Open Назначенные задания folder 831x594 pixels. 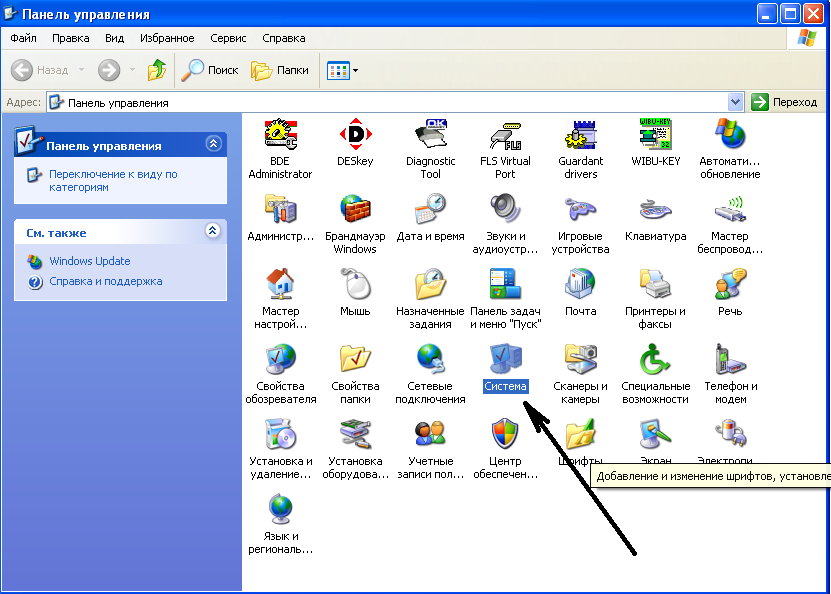pos(430,284)
